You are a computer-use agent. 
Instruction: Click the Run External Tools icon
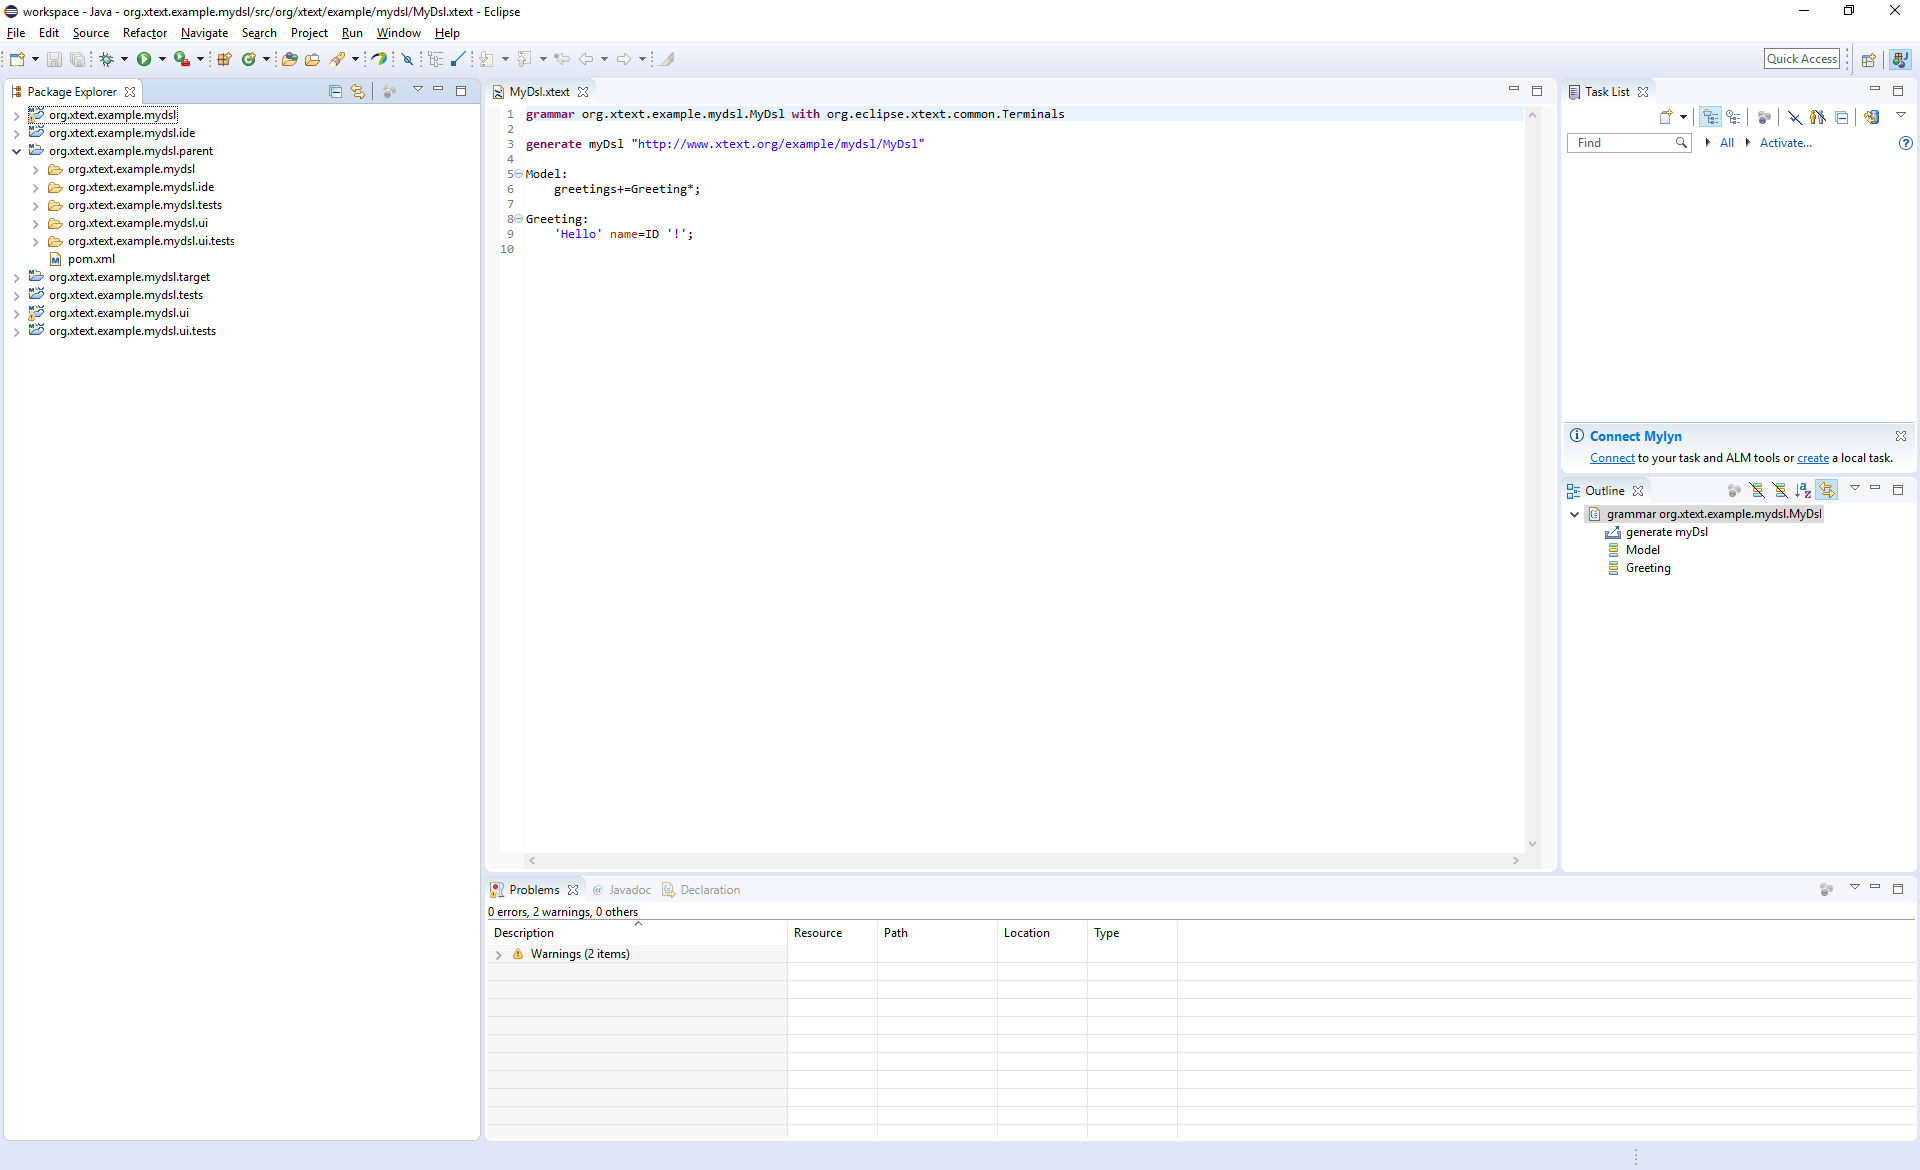pyautogui.click(x=181, y=59)
